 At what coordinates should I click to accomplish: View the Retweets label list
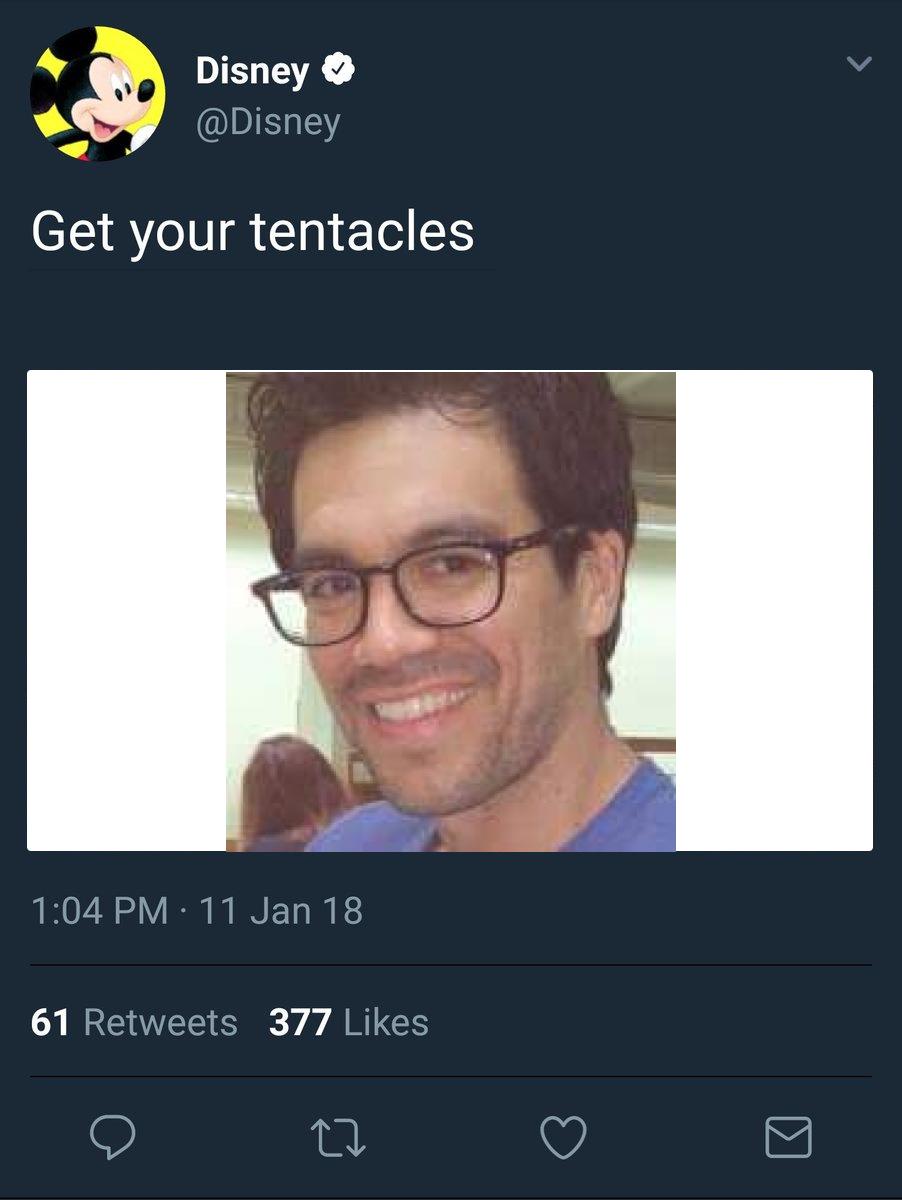click(161, 1022)
